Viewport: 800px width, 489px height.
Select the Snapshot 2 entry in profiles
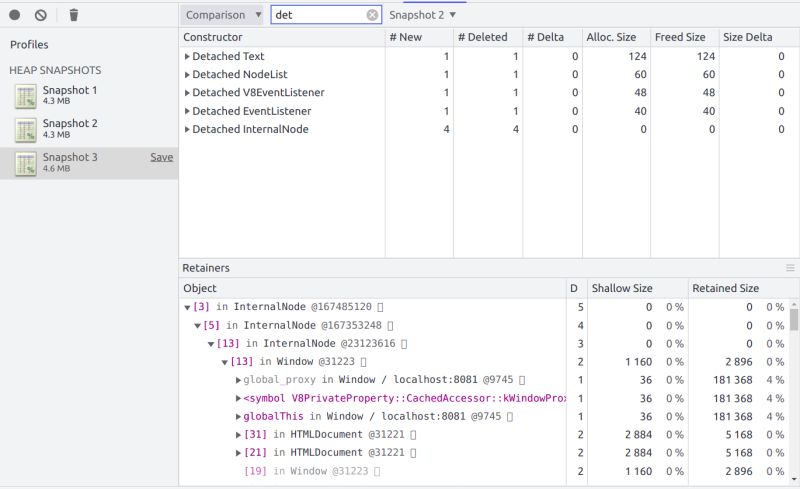click(89, 130)
